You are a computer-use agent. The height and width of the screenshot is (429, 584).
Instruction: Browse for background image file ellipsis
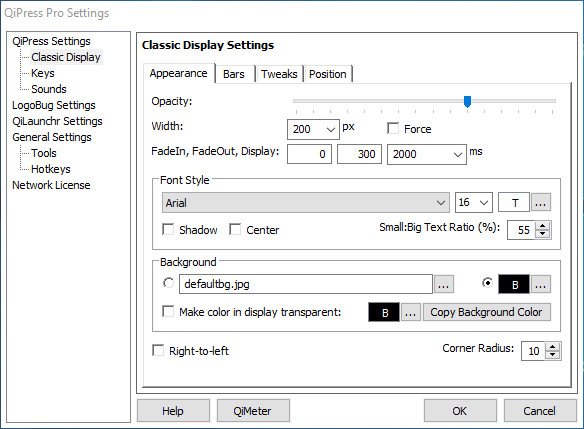[443, 285]
